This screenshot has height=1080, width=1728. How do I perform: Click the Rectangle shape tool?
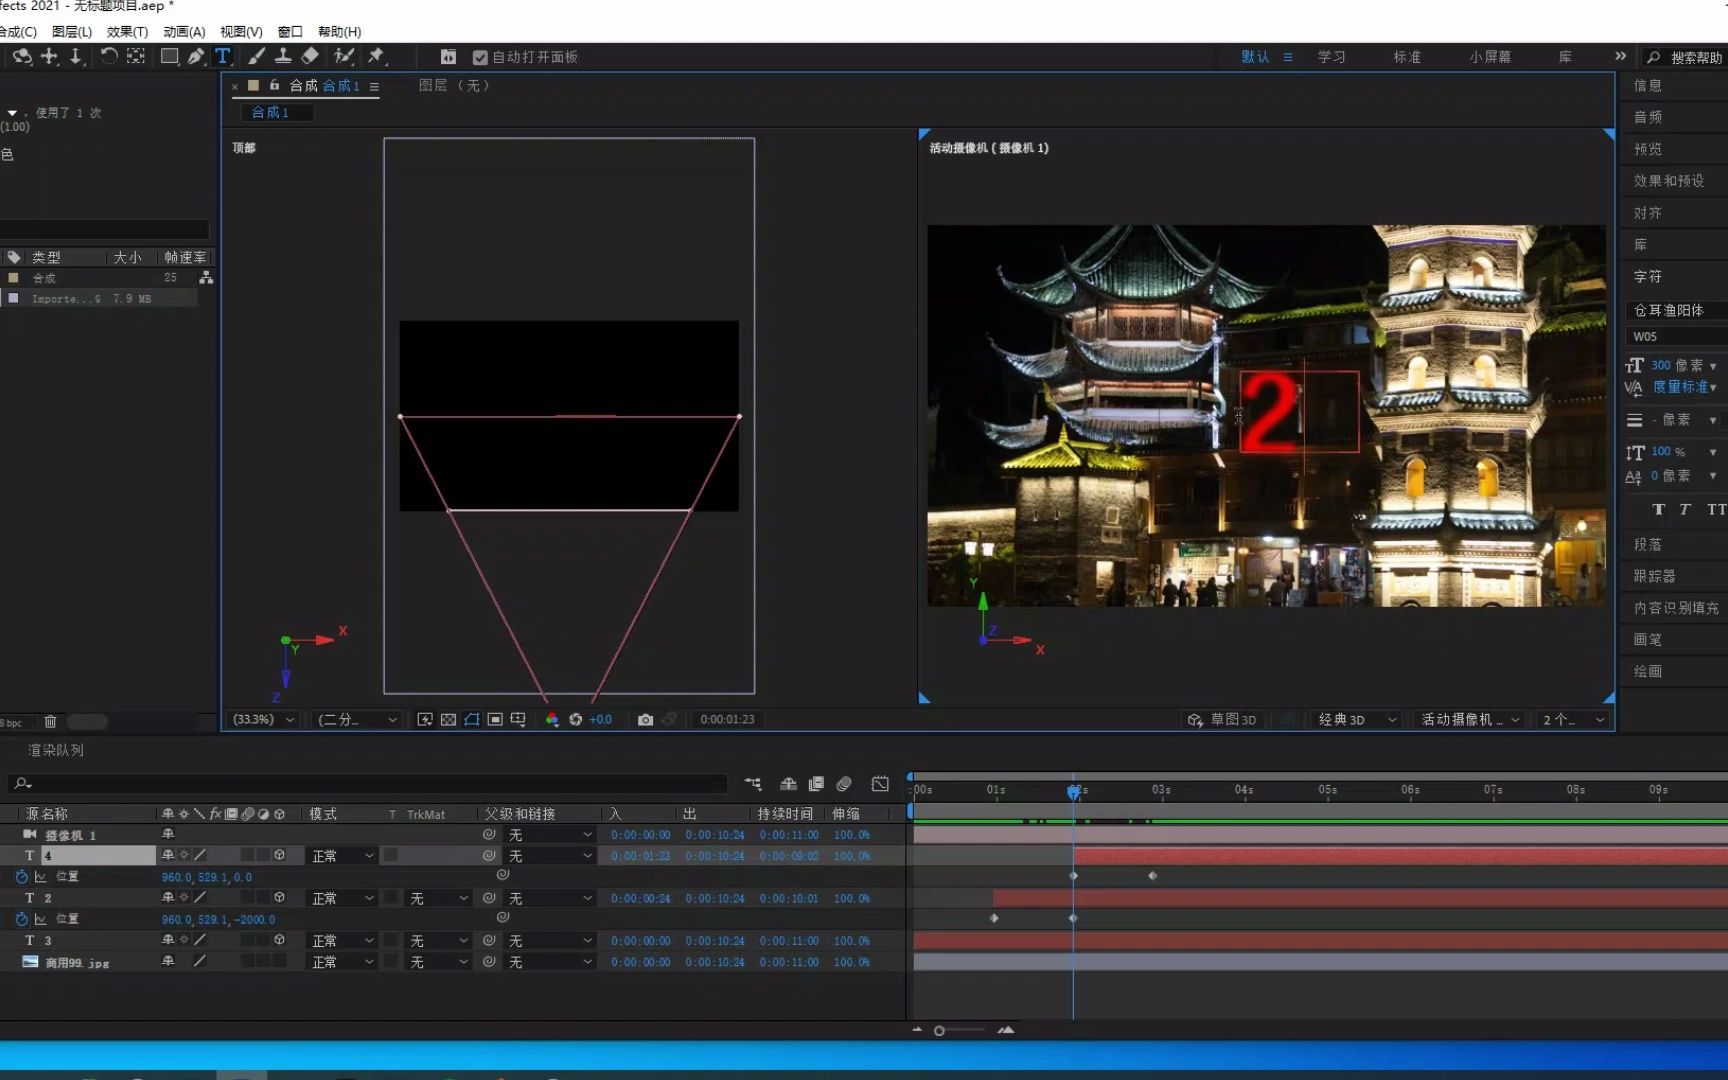(x=169, y=57)
